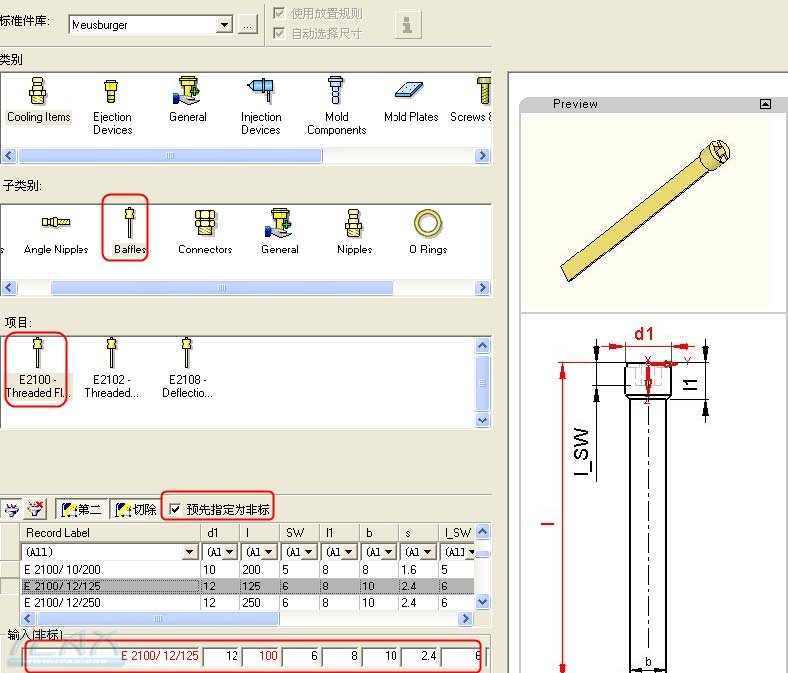Choose the O Rings subcategory
Screen dimensions: 788x673
(428, 230)
